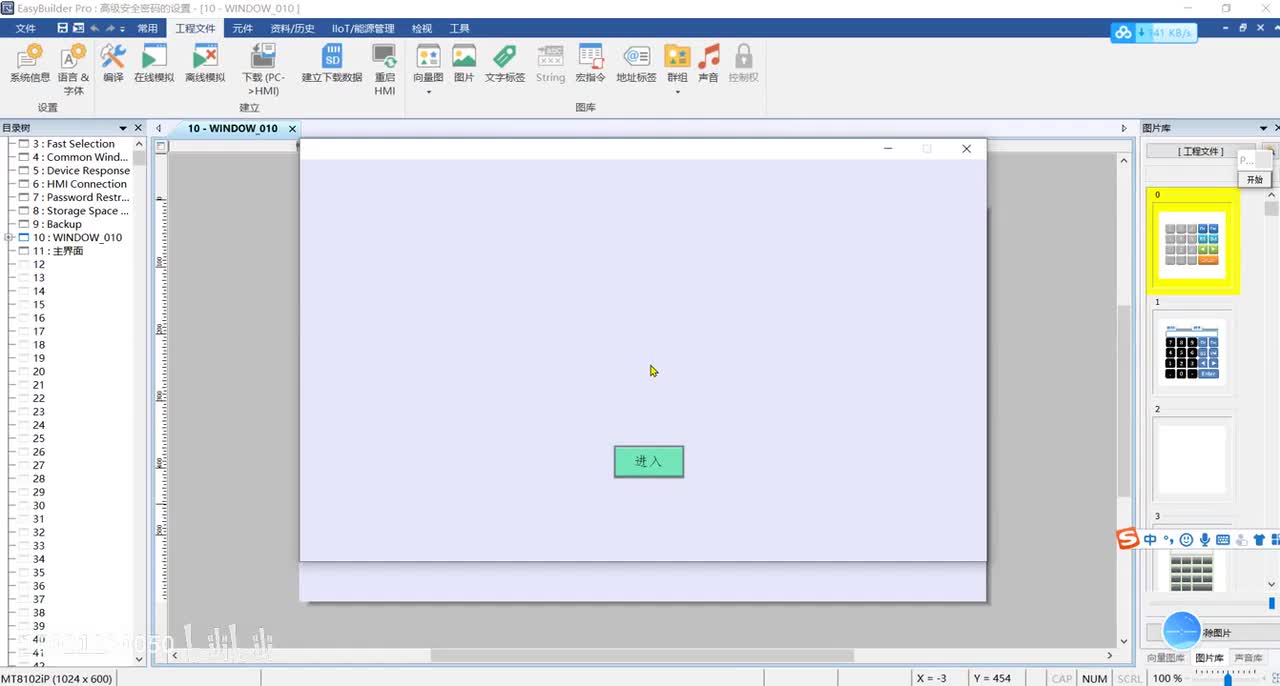The height and width of the screenshot is (686, 1280).
Task: Click Sogou soft keyboard icon
Action: (x=1223, y=540)
